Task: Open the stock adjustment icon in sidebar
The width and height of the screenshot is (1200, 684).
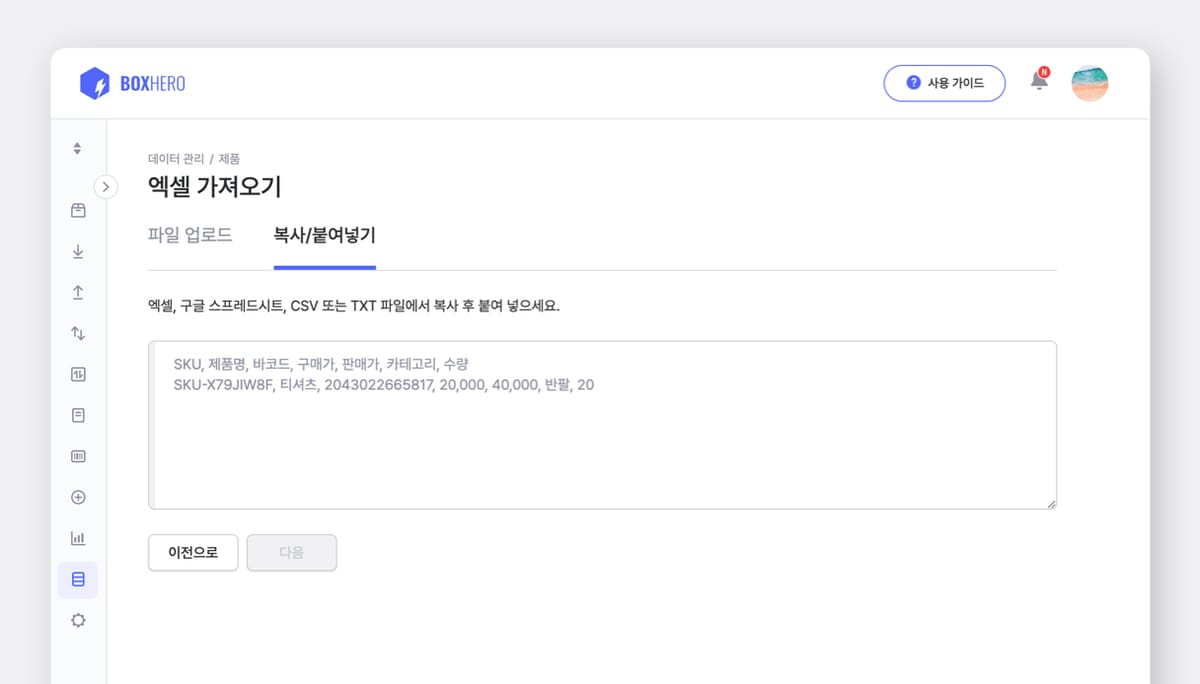Action: (78, 374)
